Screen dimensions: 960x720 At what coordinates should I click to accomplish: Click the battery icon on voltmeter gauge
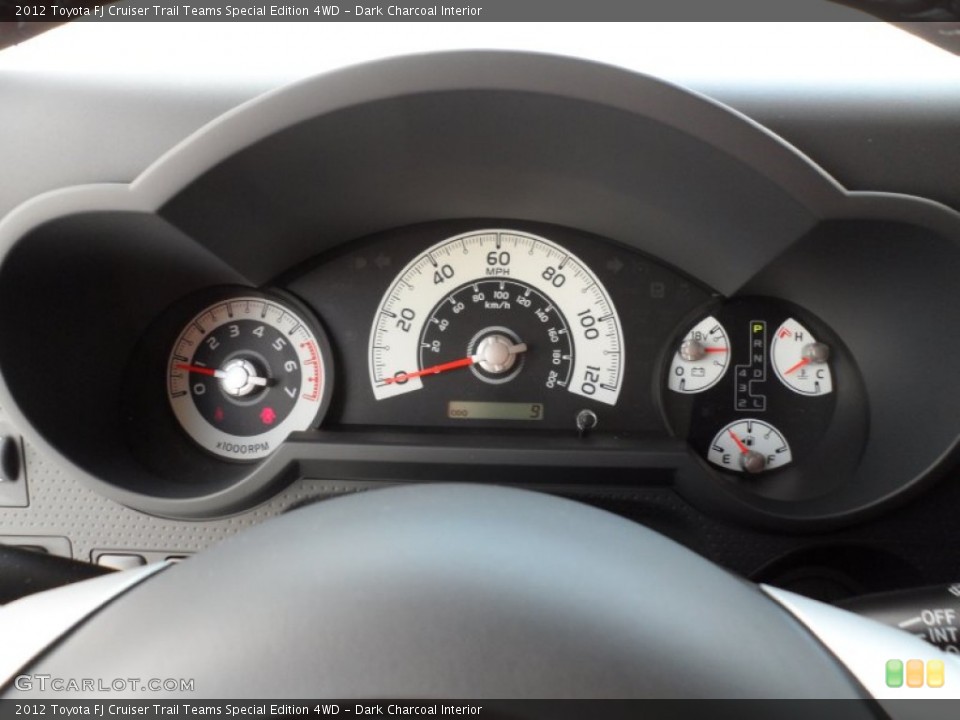pos(697,371)
